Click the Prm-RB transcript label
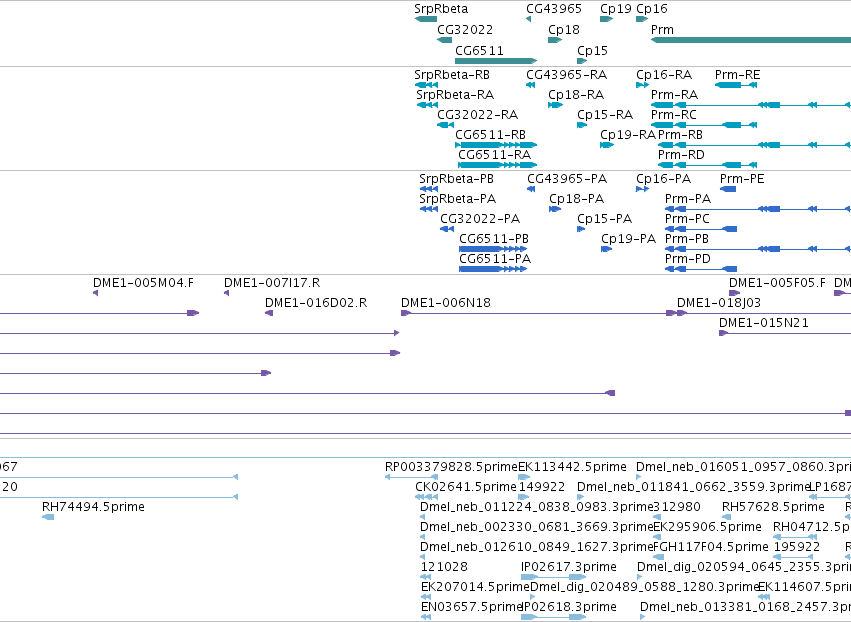851x622 pixels. (680, 135)
